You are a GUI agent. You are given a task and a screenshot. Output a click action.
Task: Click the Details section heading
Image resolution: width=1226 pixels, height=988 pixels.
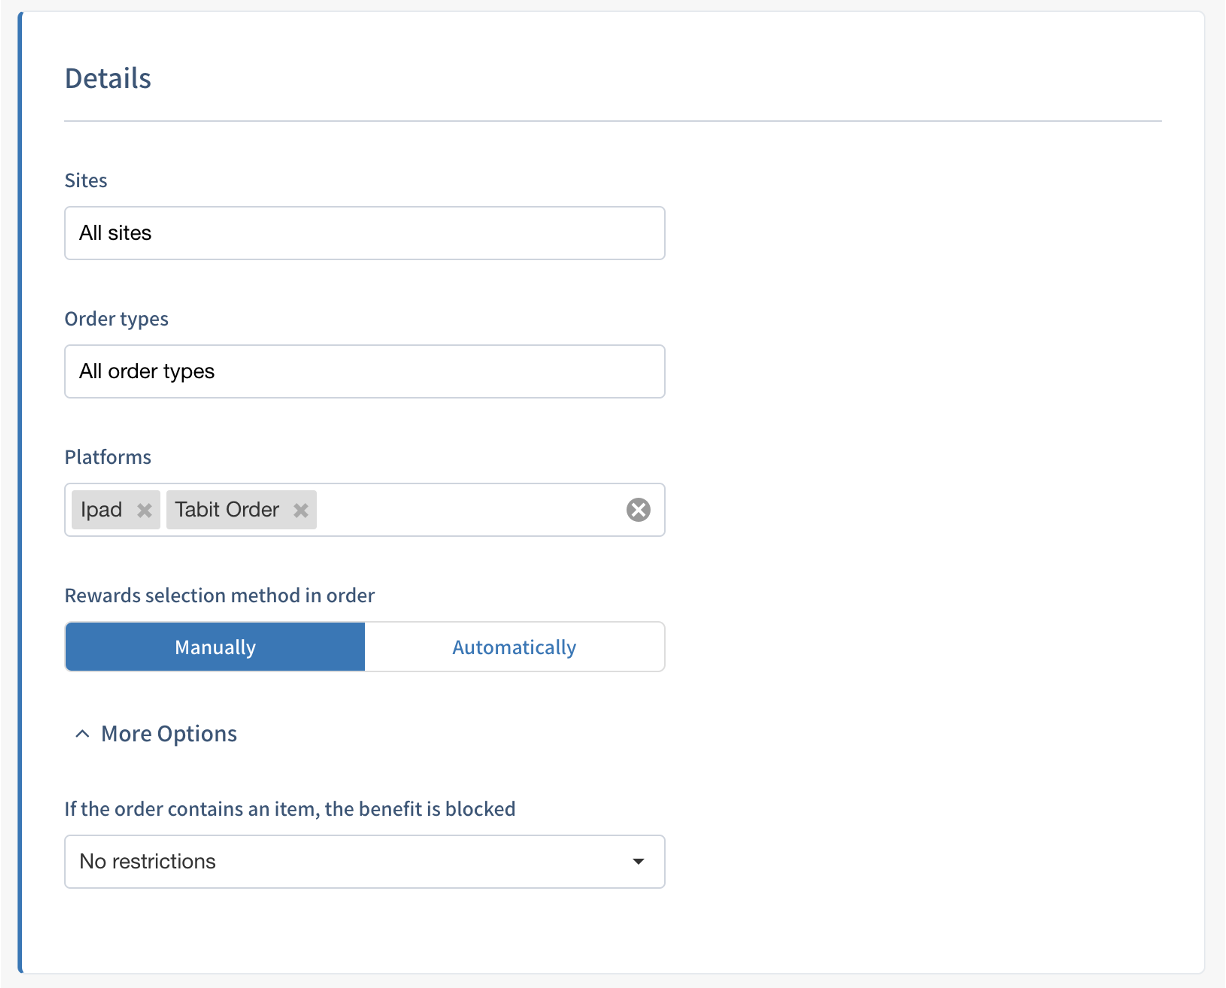[108, 79]
